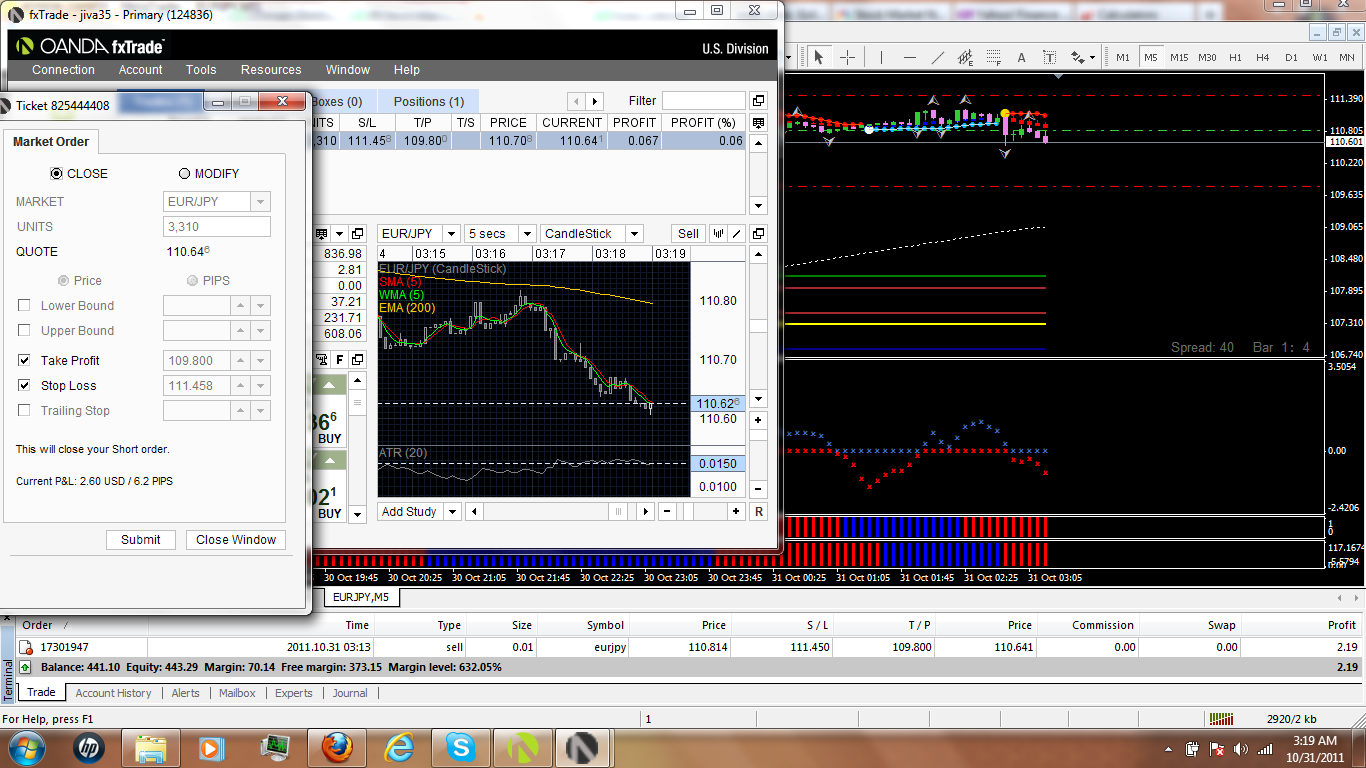Open the Connection menu
1366x768 pixels.
point(63,70)
